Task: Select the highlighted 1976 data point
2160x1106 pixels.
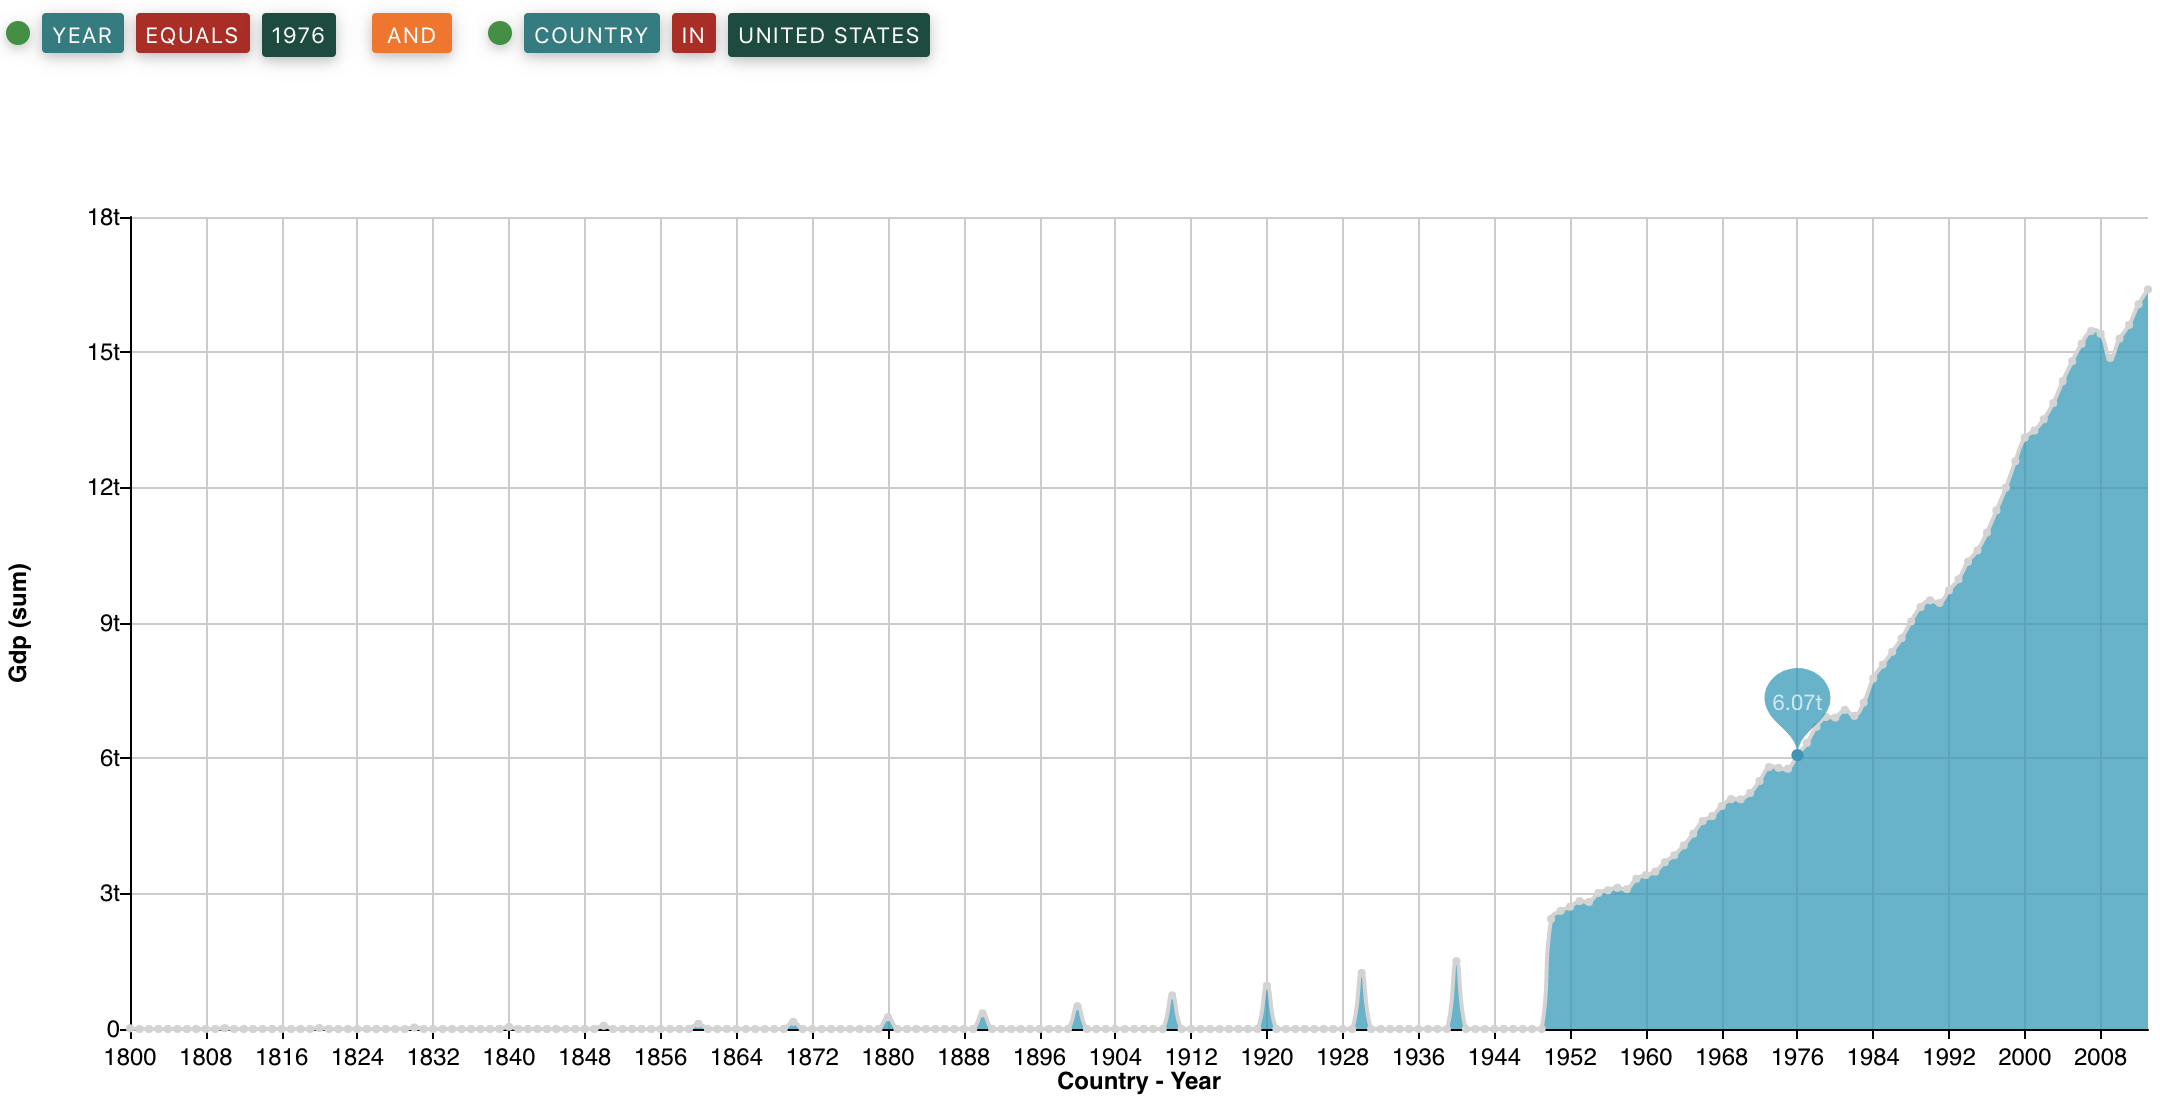Action: click(1797, 755)
